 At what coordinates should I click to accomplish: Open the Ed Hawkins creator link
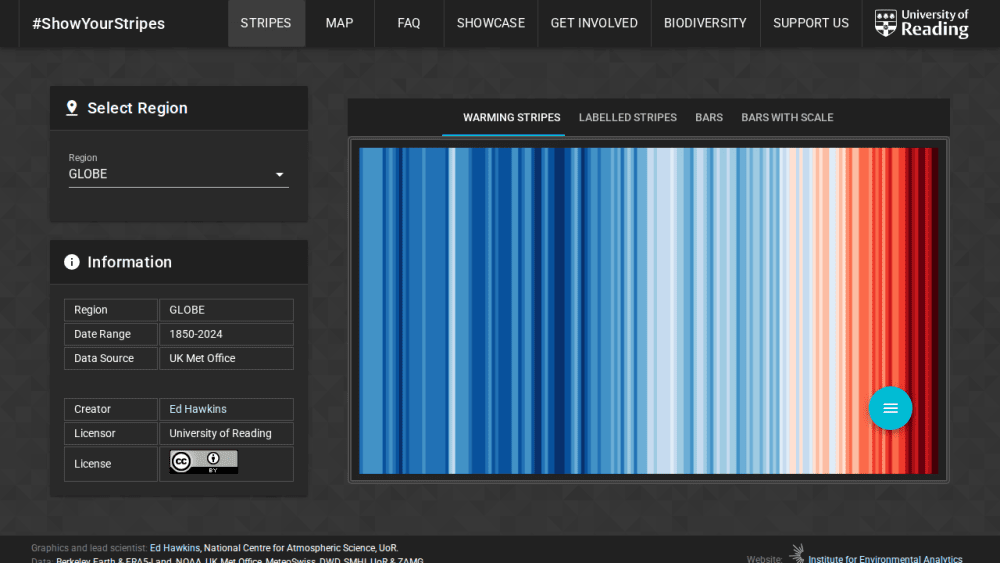coord(198,409)
